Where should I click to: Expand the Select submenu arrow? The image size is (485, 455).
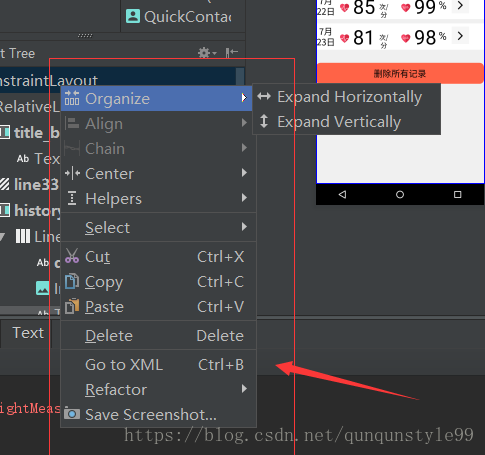point(244,227)
